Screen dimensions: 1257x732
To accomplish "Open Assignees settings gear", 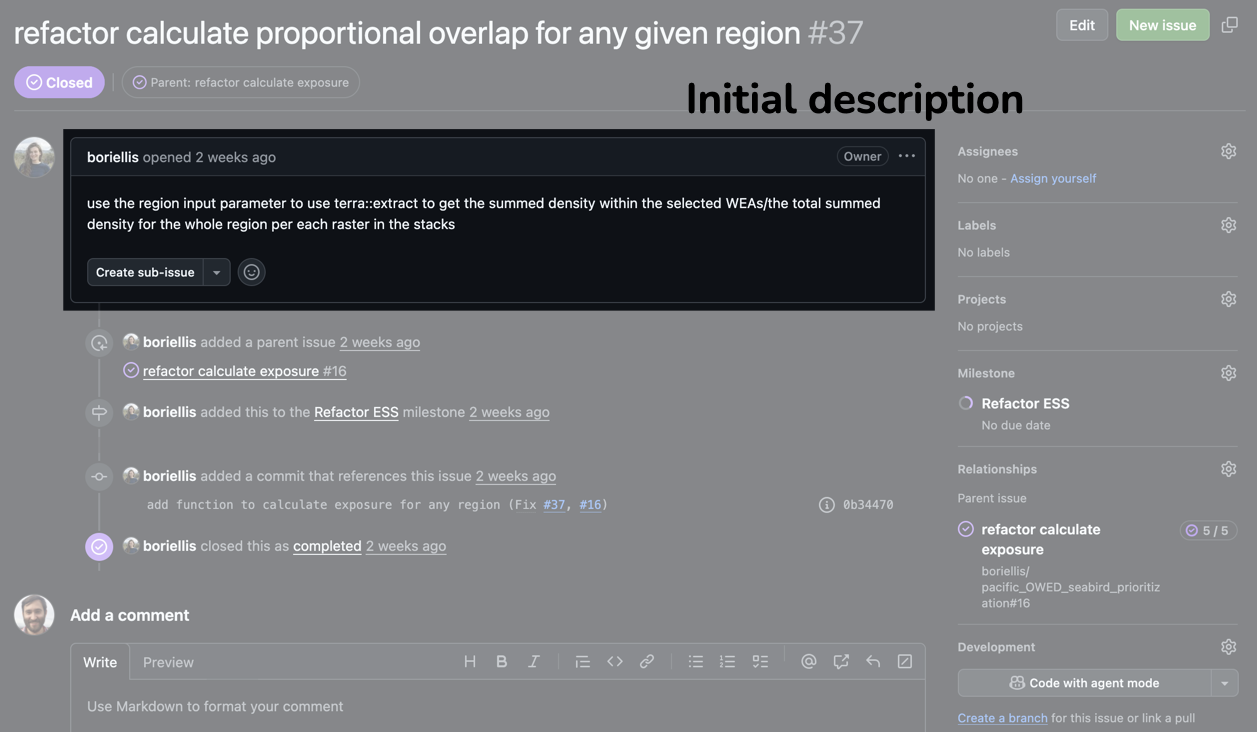I will 1228,151.
